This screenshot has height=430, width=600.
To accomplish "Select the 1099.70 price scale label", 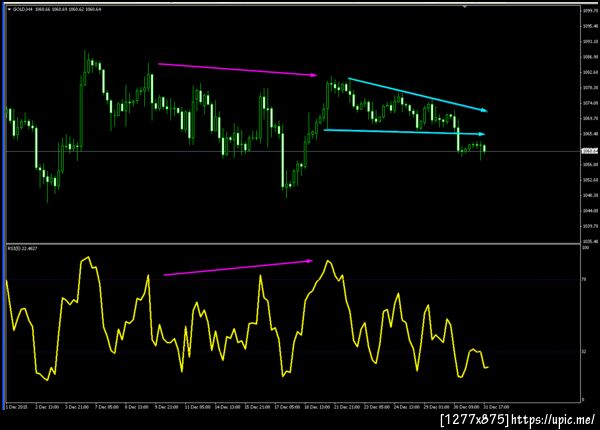I will (590, 11).
